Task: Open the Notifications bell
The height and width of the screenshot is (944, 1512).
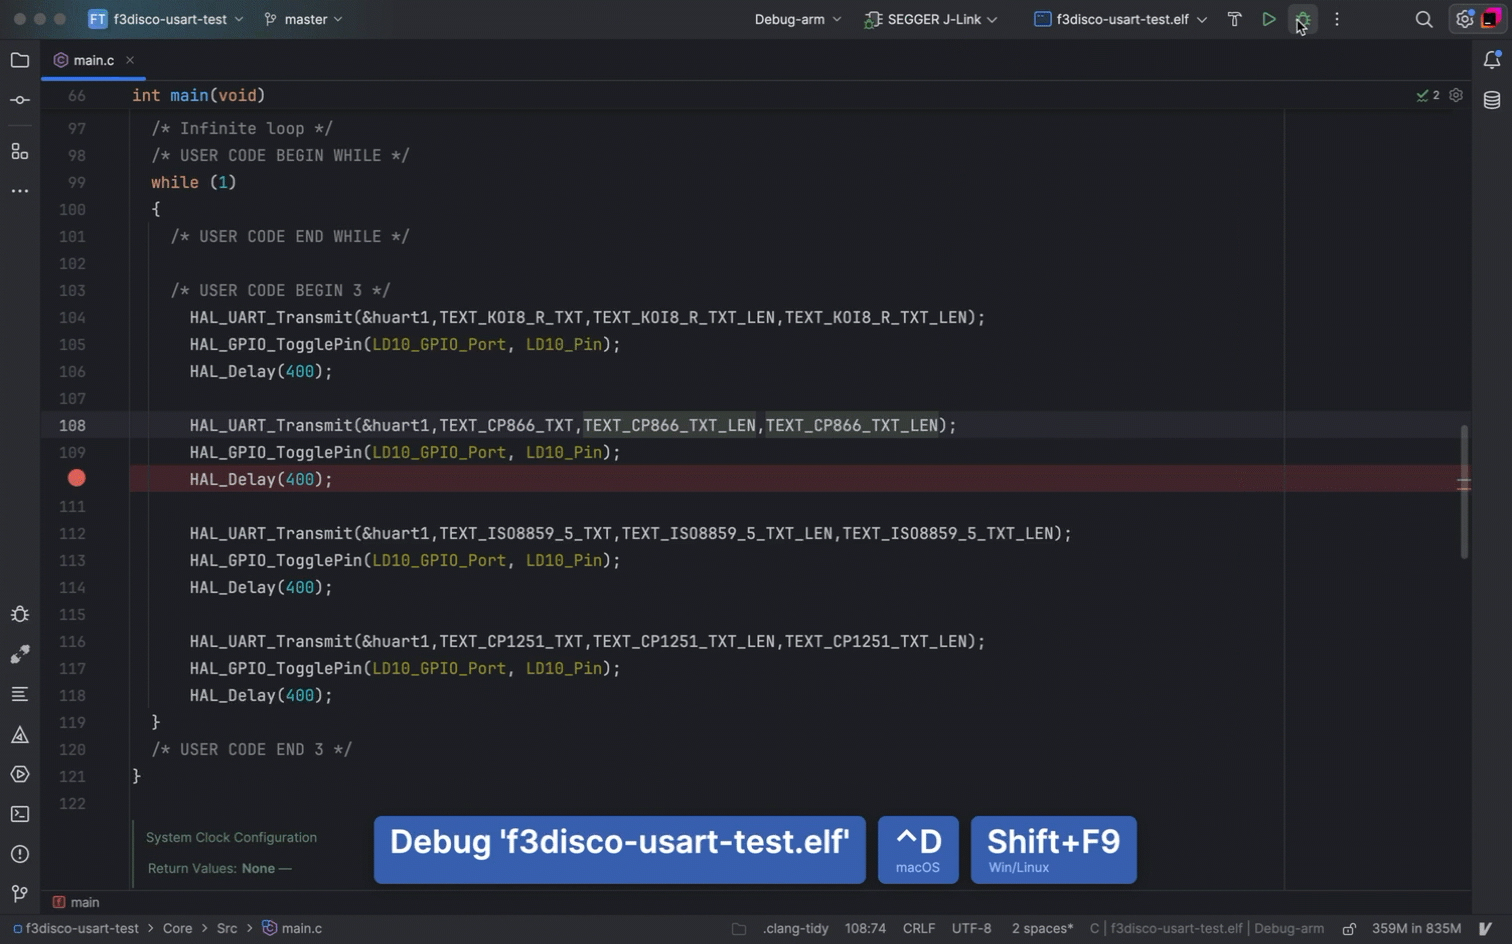Action: (1492, 60)
